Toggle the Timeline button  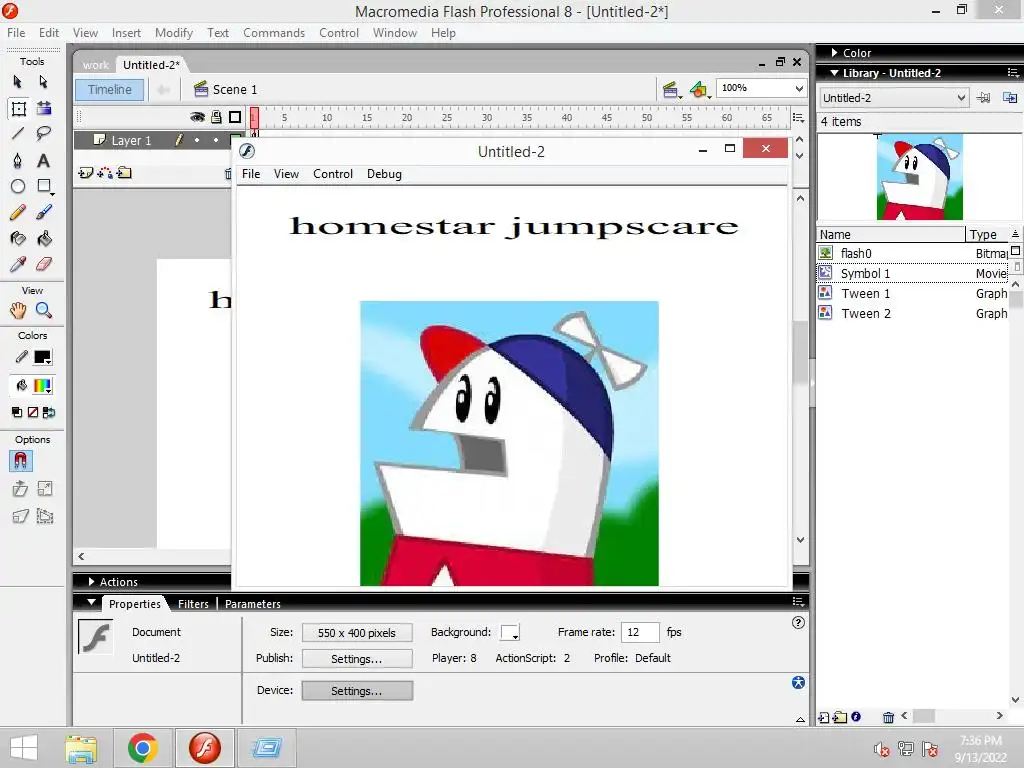point(110,89)
